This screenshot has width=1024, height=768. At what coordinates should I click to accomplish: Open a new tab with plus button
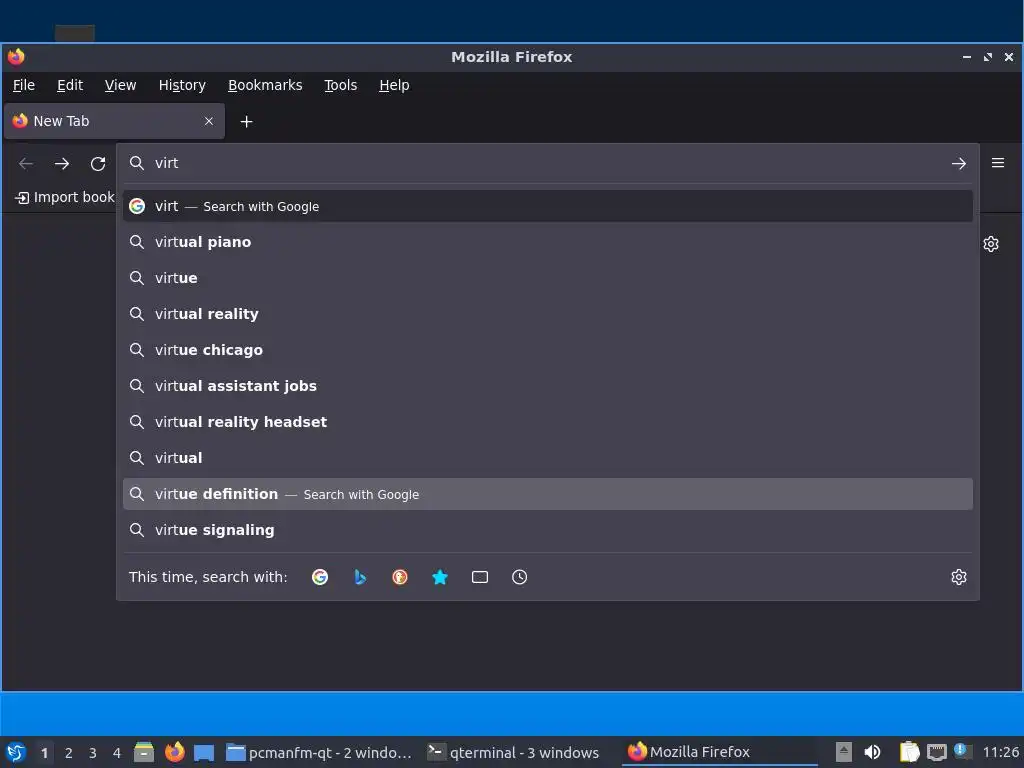[x=246, y=121]
